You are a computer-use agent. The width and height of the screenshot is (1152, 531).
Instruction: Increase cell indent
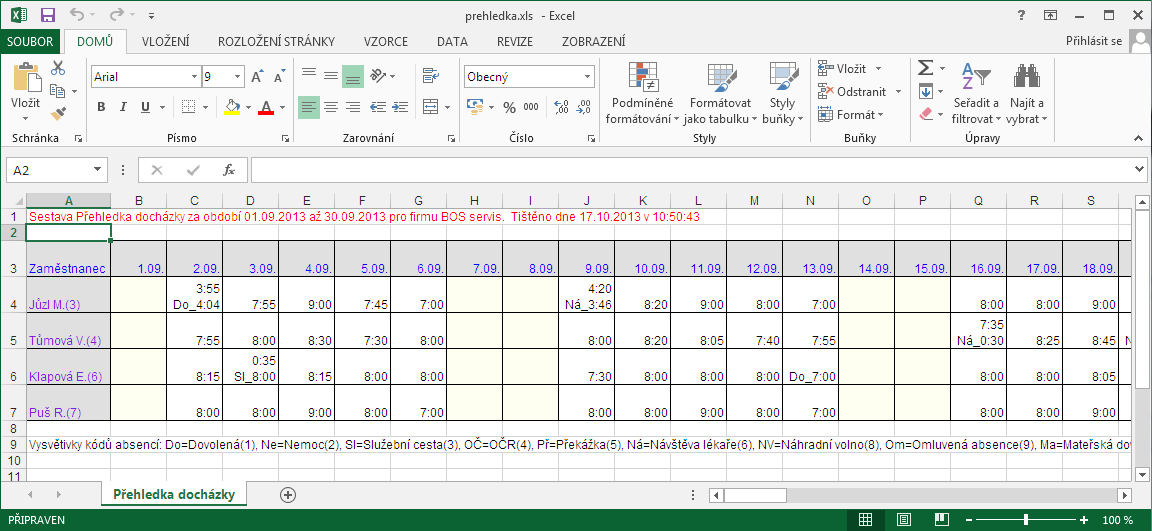400,107
